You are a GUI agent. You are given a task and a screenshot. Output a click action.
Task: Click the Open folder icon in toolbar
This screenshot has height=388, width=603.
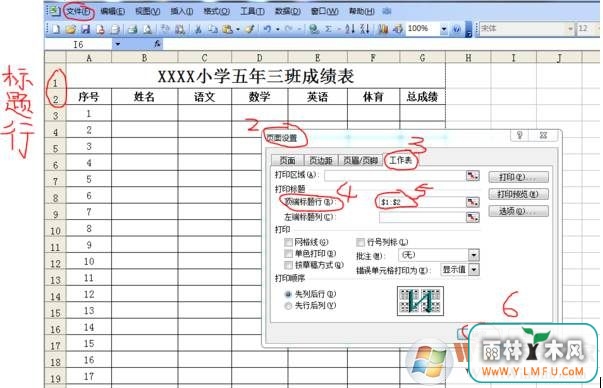pyautogui.click(x=70, y=29)
